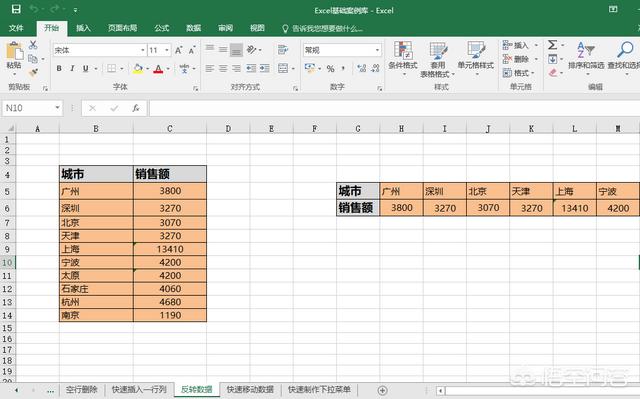The image size is (640, 399).
Task: Open the 文件 File menu
Action: pos(16,28)
